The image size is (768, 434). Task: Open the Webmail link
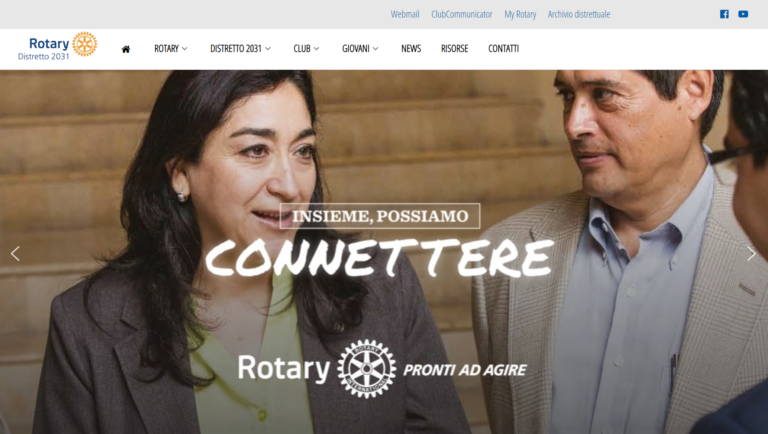[x=405, y=14]
